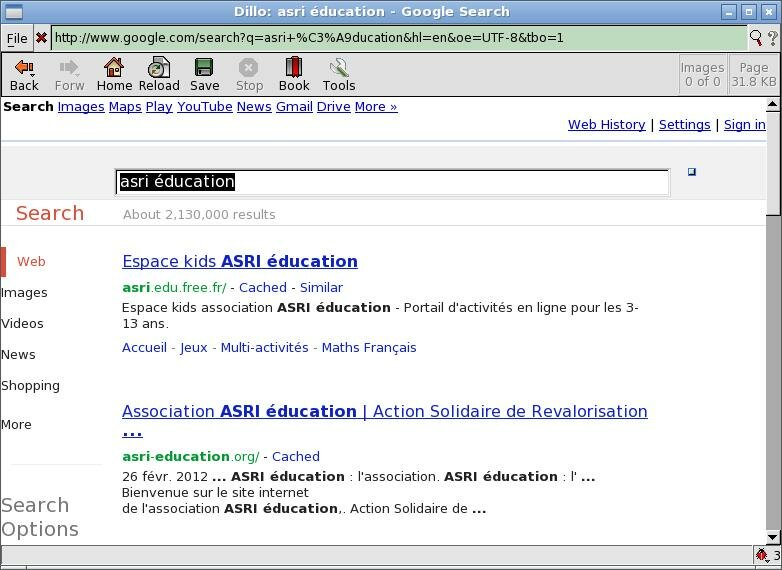Click the asri.edu.free.fr/ green URL text

point(174,288)
